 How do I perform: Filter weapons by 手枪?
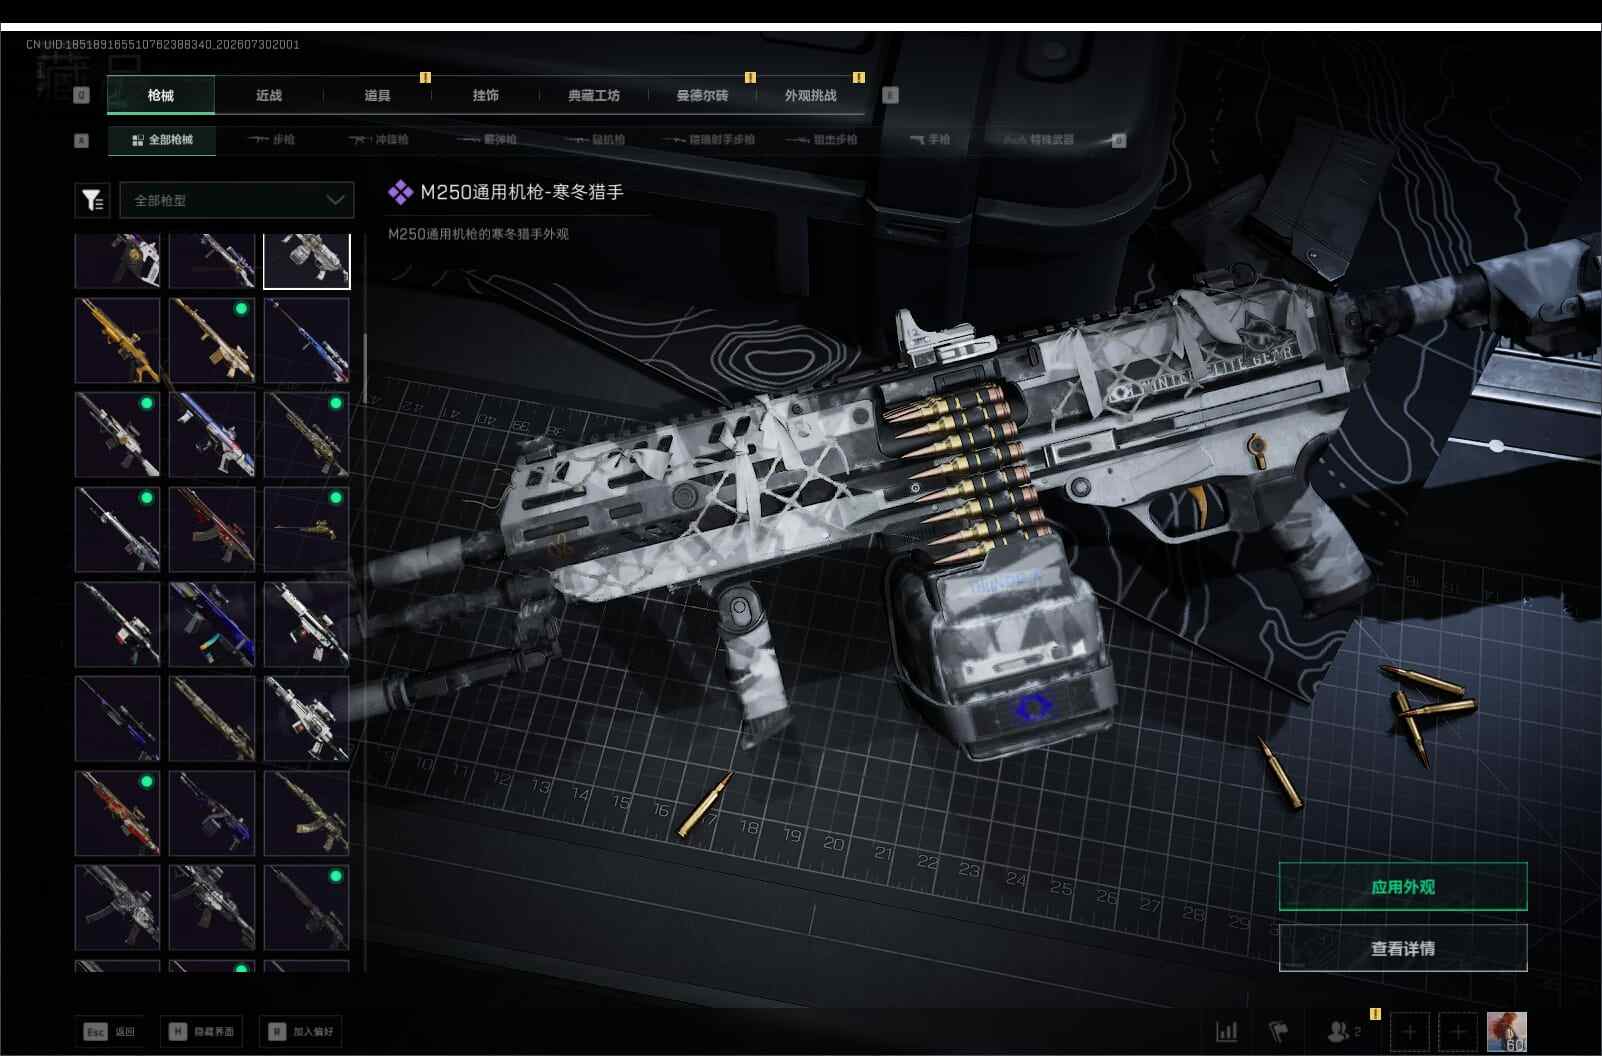click(930, 140)
